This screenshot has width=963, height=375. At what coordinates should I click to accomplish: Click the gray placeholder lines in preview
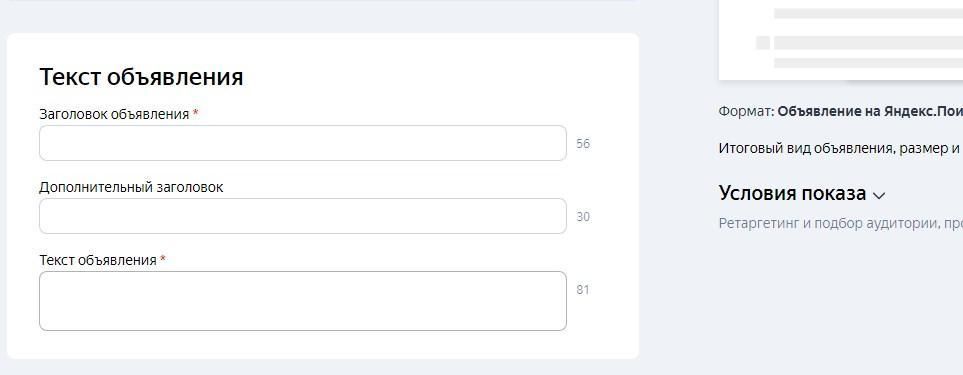point(868,38)
